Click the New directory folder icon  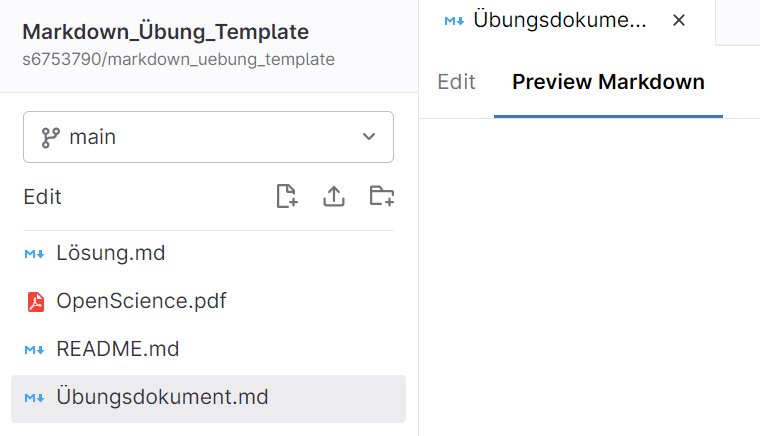pyautogui.click(x=382, y=196)
